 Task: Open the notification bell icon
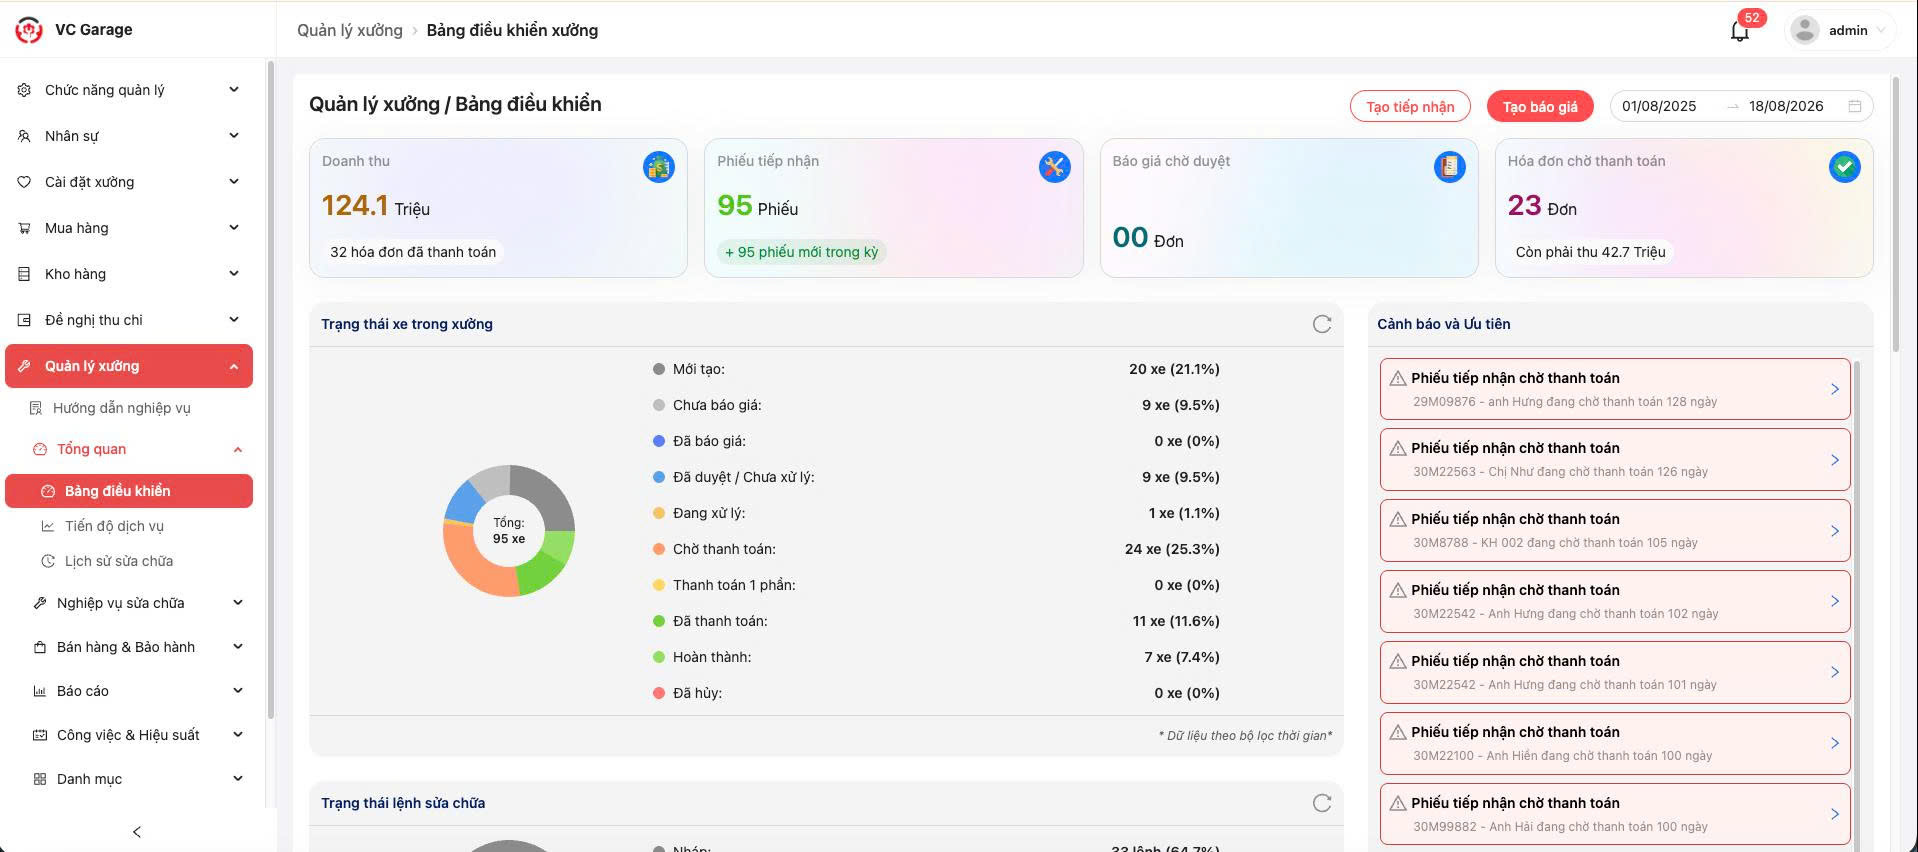tap(1739, 31)
